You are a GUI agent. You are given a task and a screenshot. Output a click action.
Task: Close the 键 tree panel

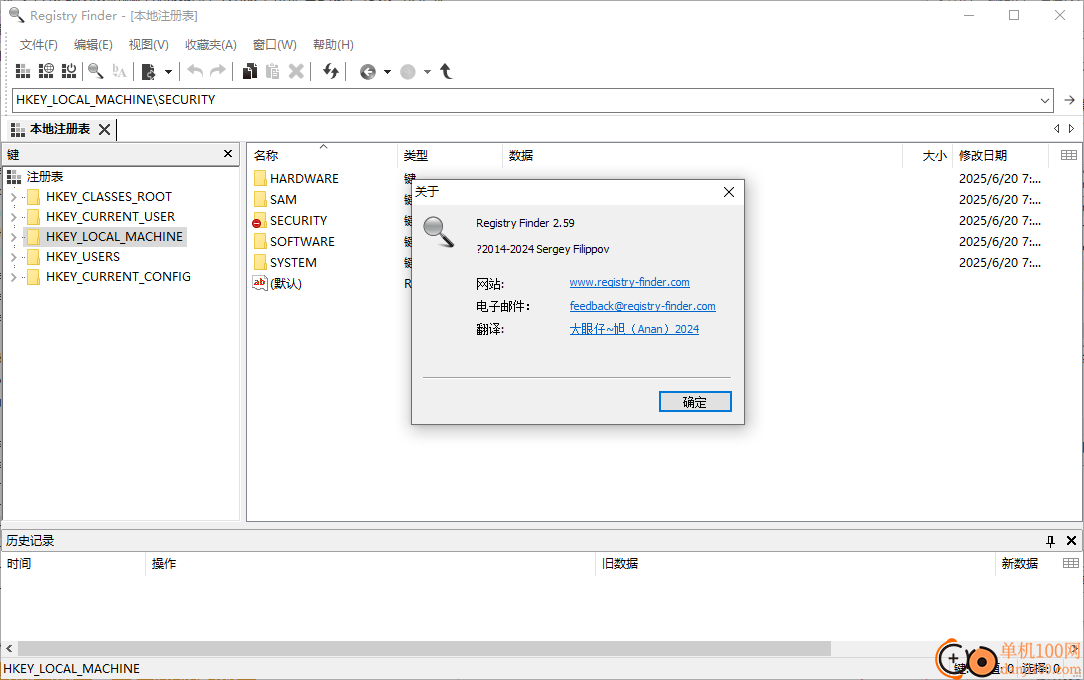(x=228, y=154)
